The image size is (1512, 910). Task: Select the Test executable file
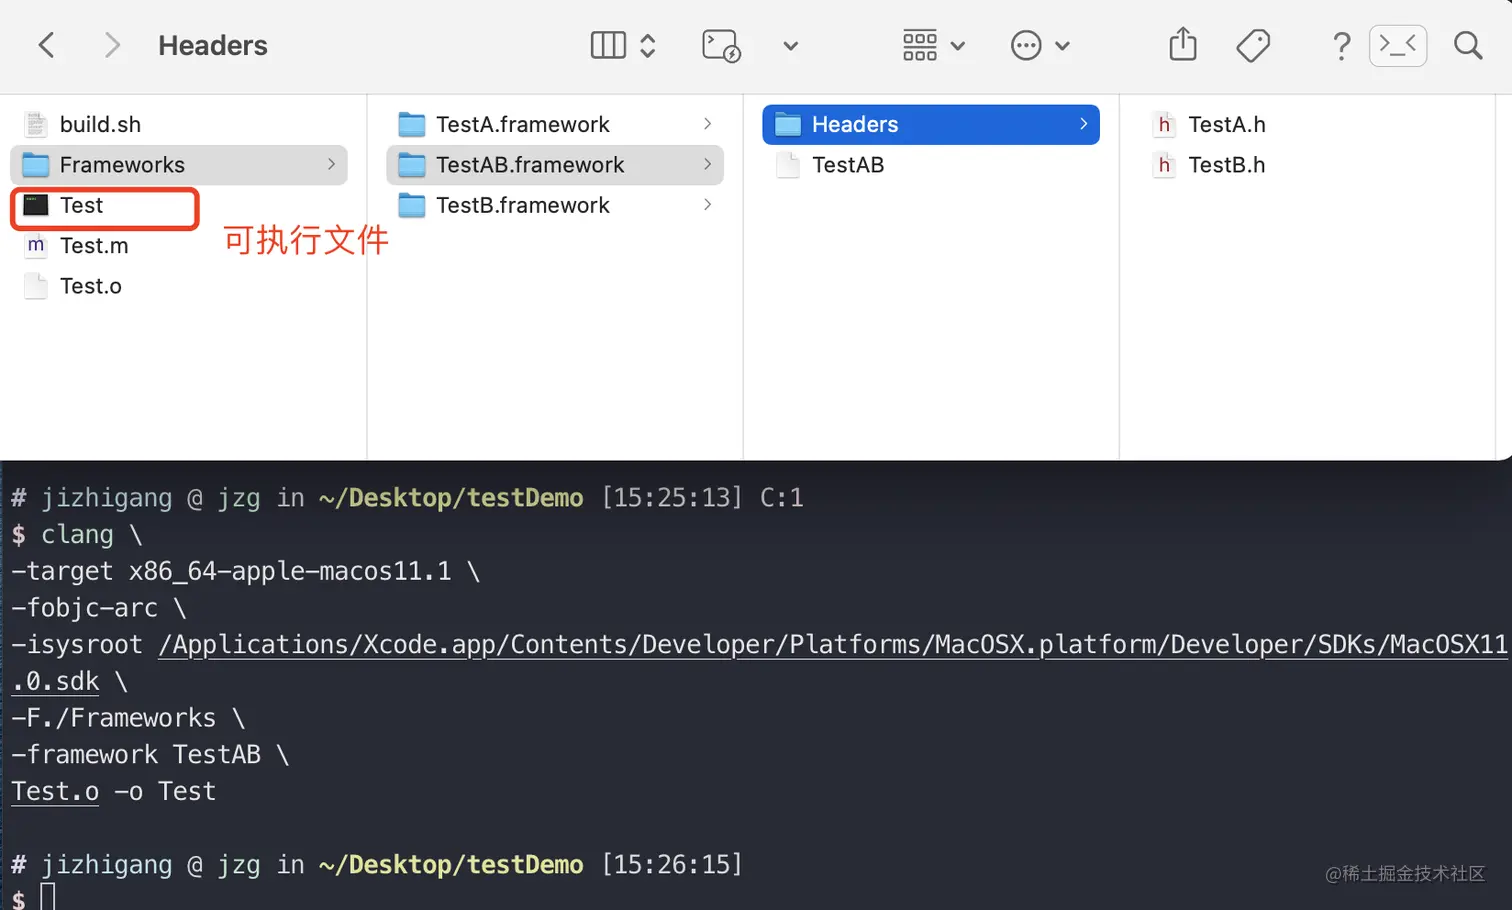tap(81, 206)
